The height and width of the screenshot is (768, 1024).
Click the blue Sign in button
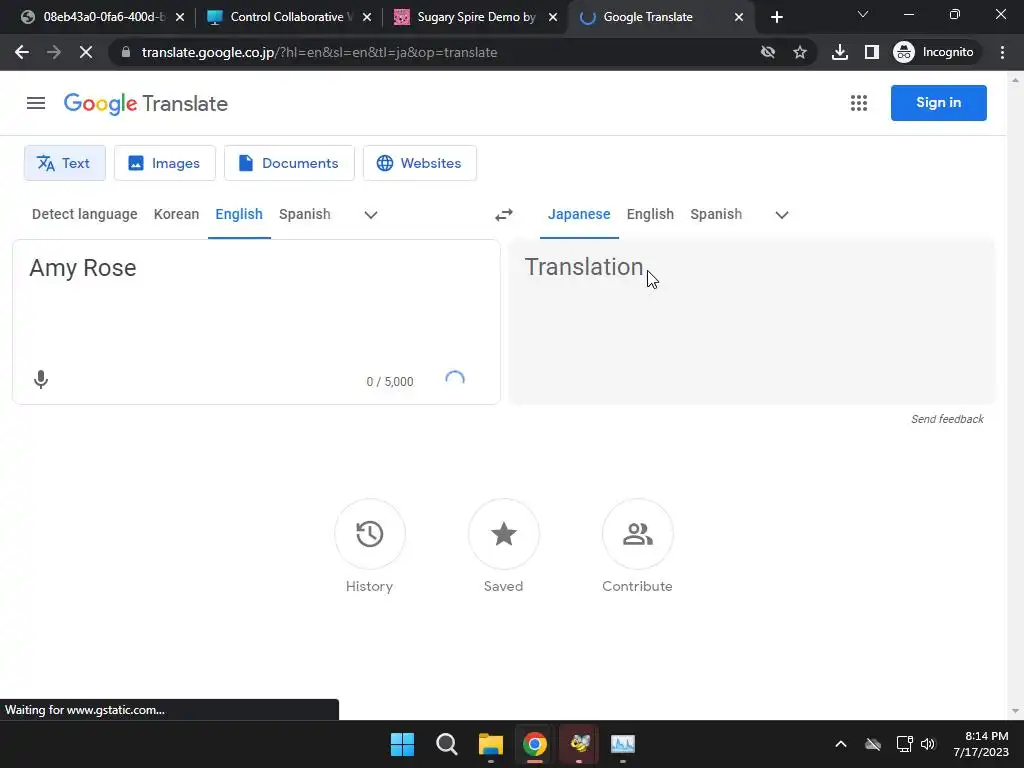pyautogui.click(x=938, y=103)
